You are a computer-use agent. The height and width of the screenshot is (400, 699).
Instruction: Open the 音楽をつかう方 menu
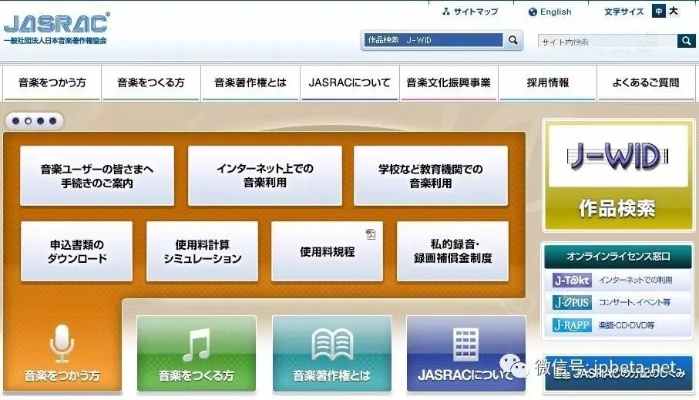52,83
